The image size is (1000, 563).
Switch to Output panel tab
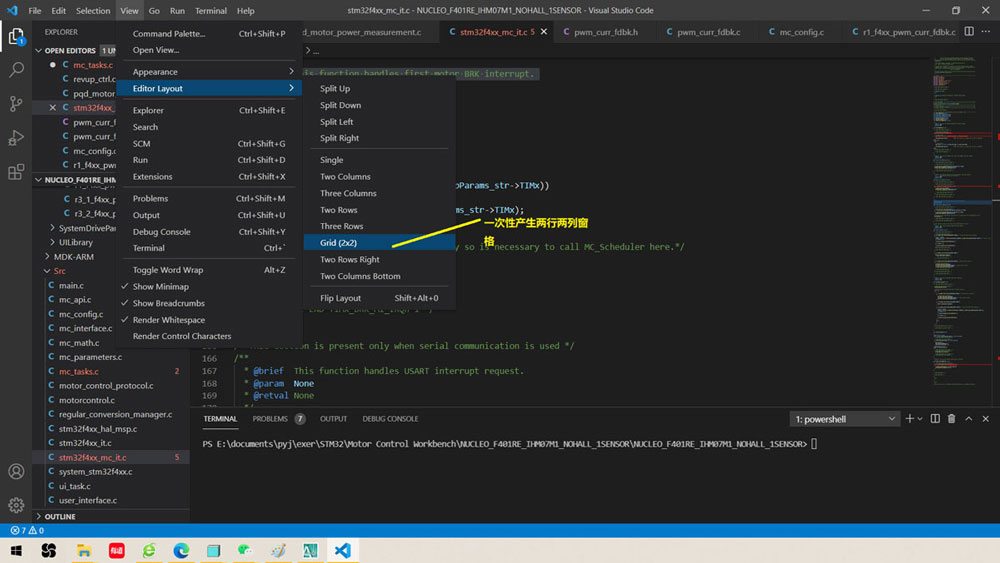333,419
